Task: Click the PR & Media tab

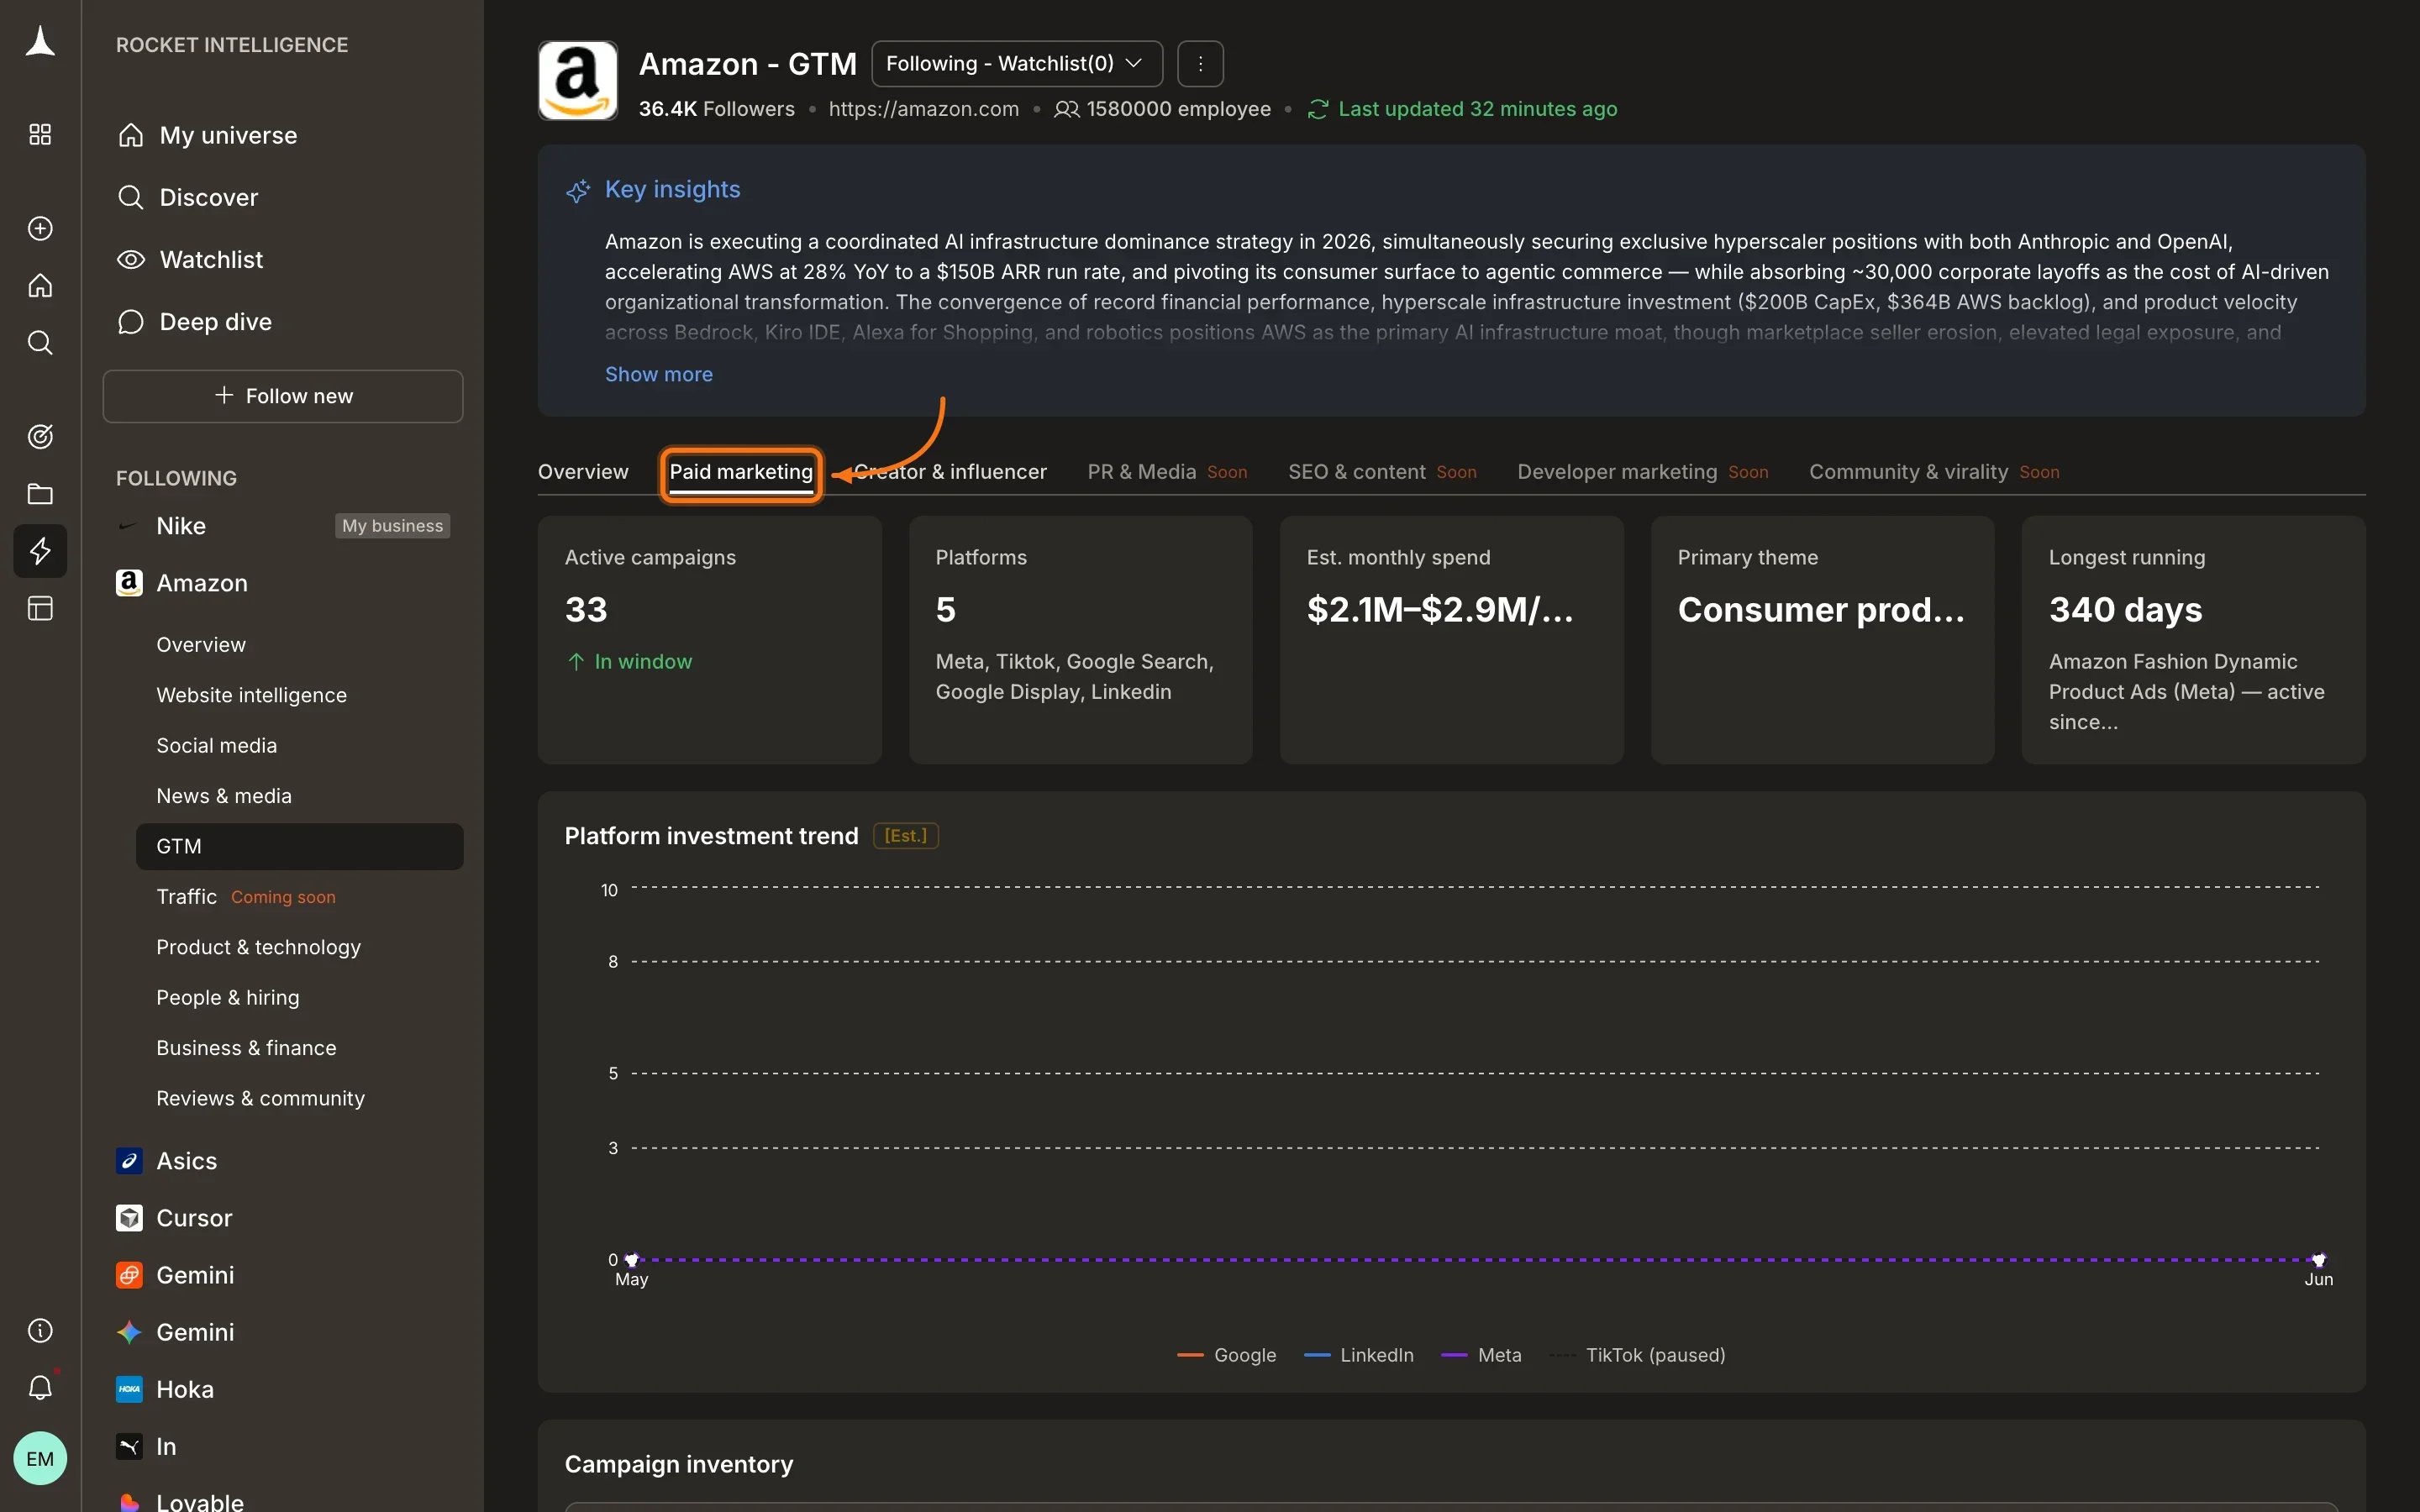Action: (x=1167, y=472)
